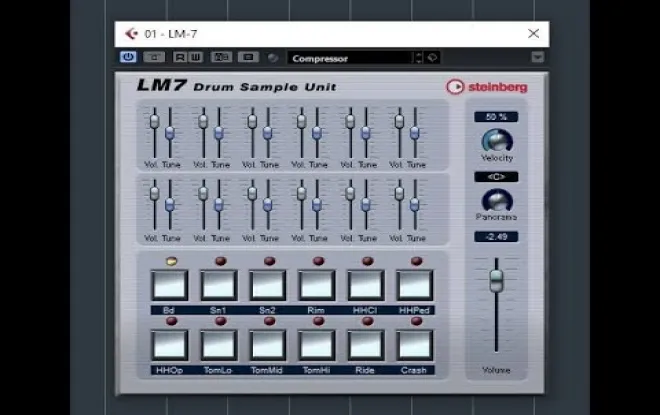Click the red LED above HHCl pad
Screen dimensions: 660x415
click(x=367, y=261)
